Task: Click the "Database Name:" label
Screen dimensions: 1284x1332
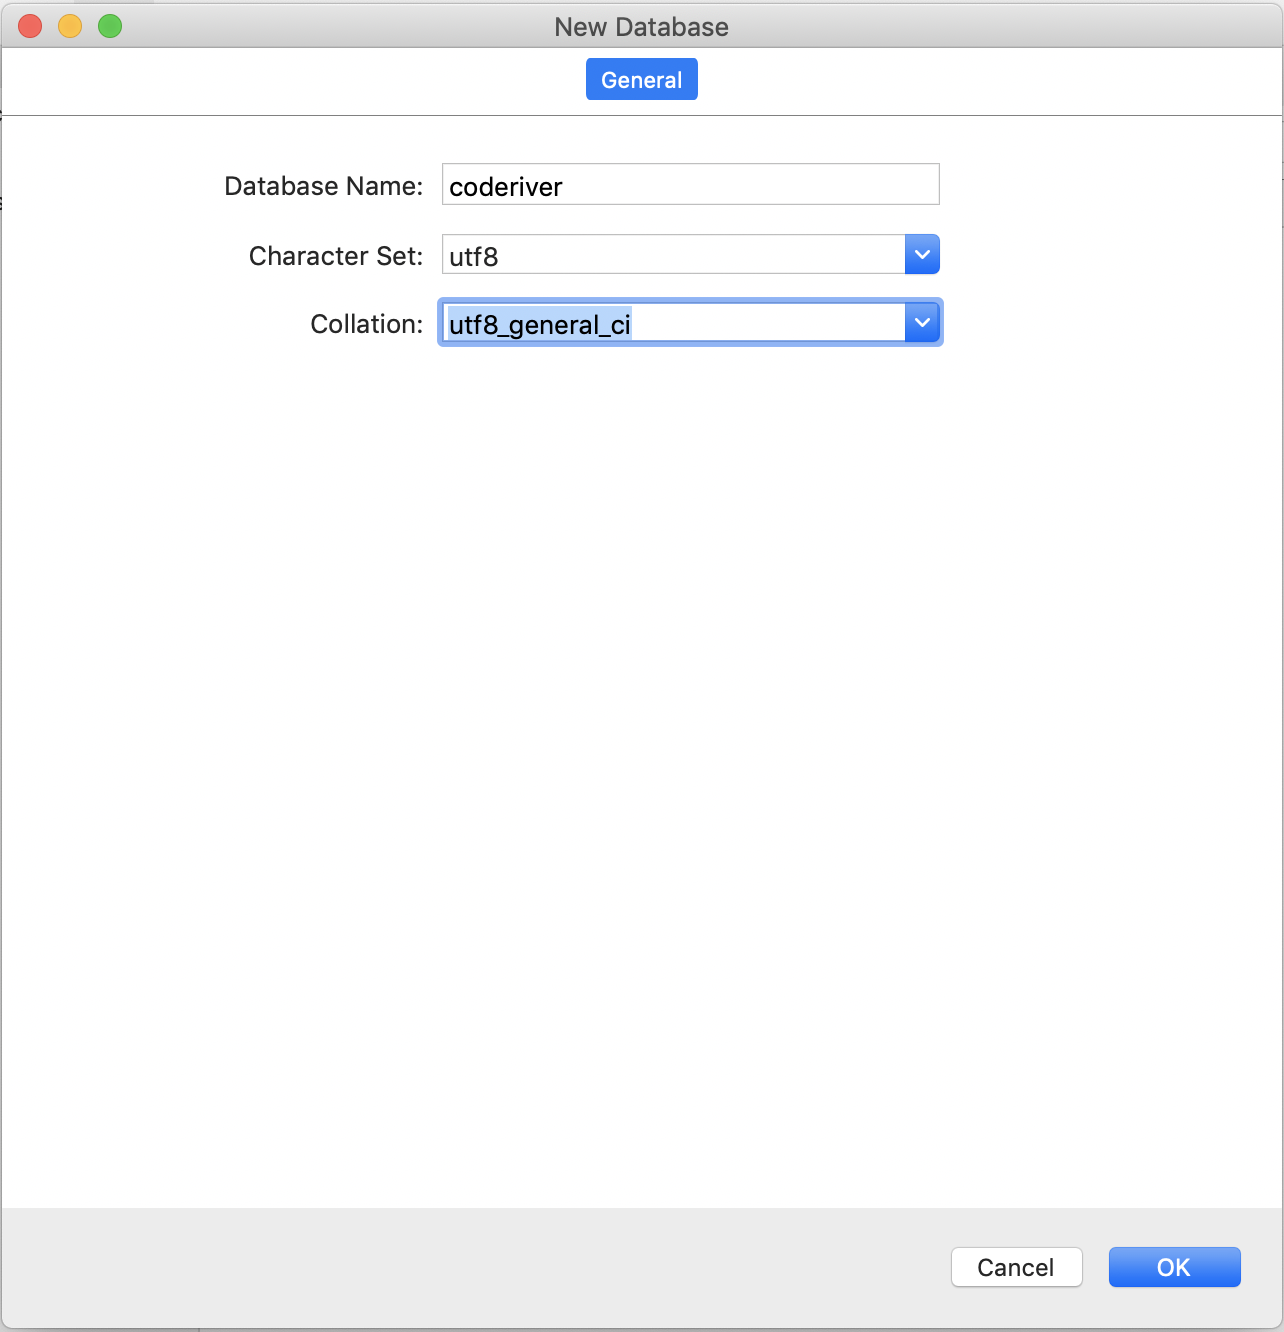Action: point(323,186)
